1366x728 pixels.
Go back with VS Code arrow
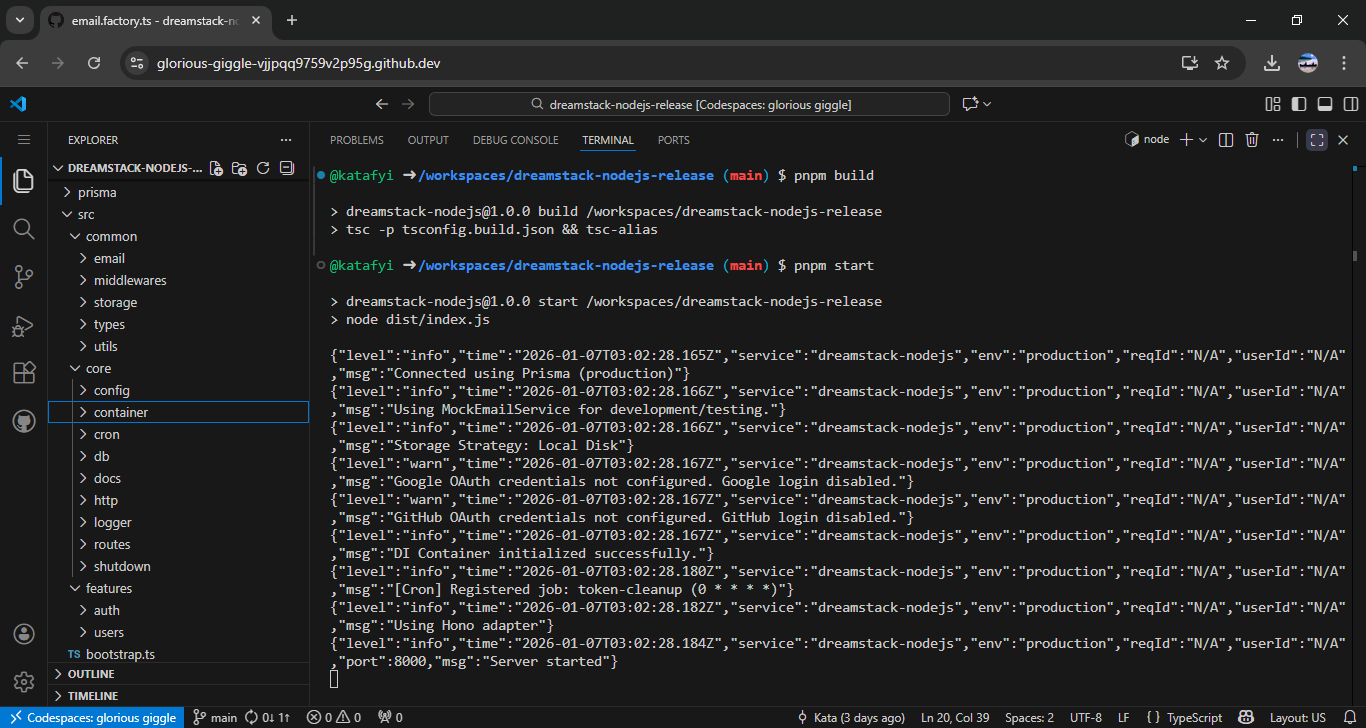(x=381, y=104)
